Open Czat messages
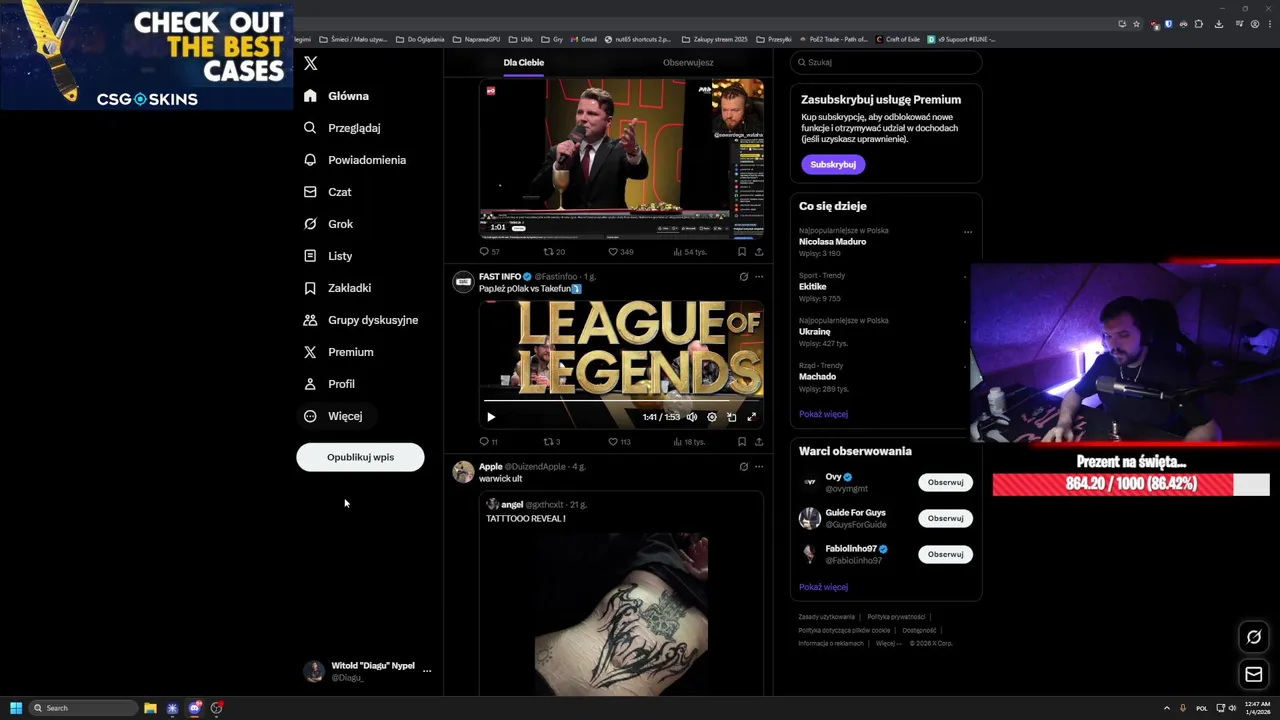1280x720 pixels. coord(328,192)
